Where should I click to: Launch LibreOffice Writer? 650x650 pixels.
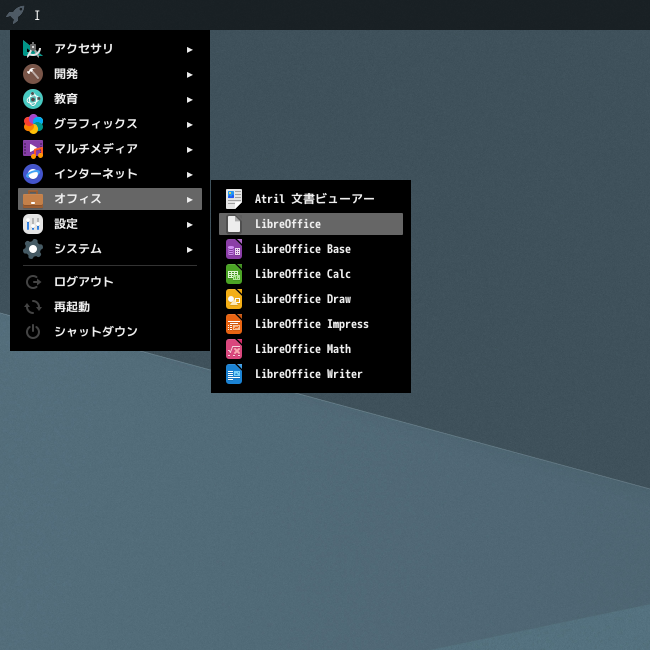coord(311,374)
